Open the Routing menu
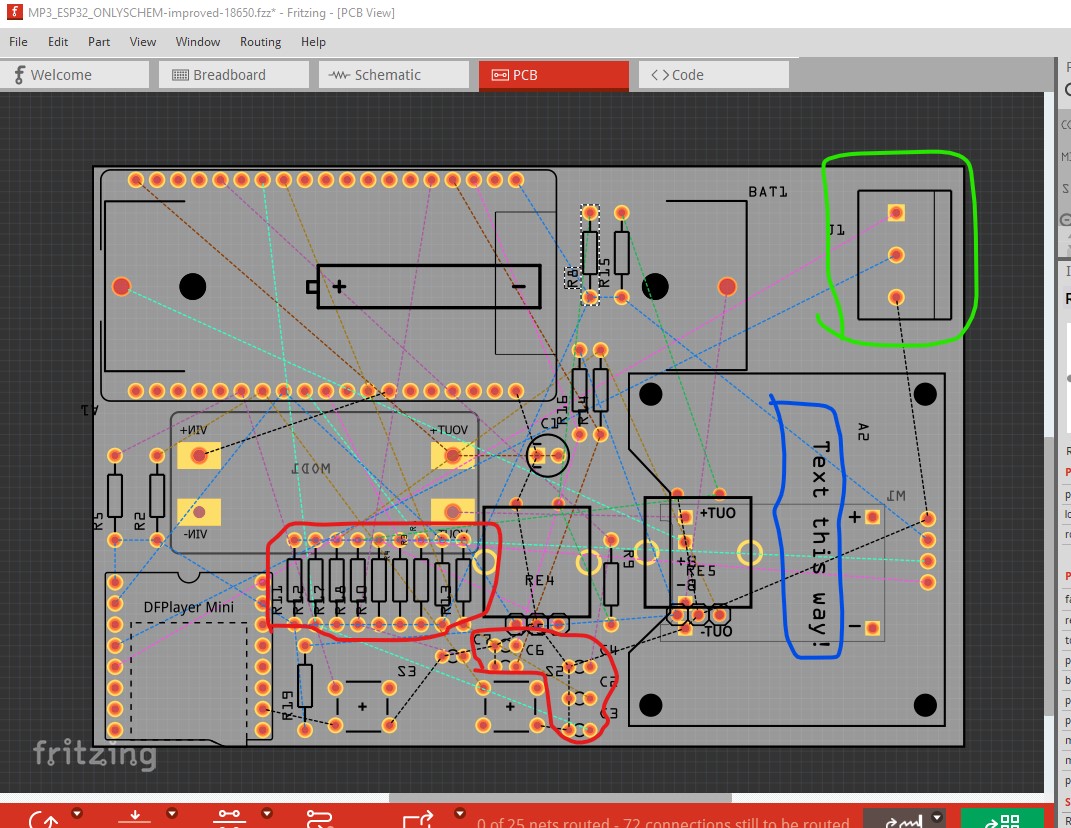This screenshot has width=1071, height=828. [x=260, y=42]
